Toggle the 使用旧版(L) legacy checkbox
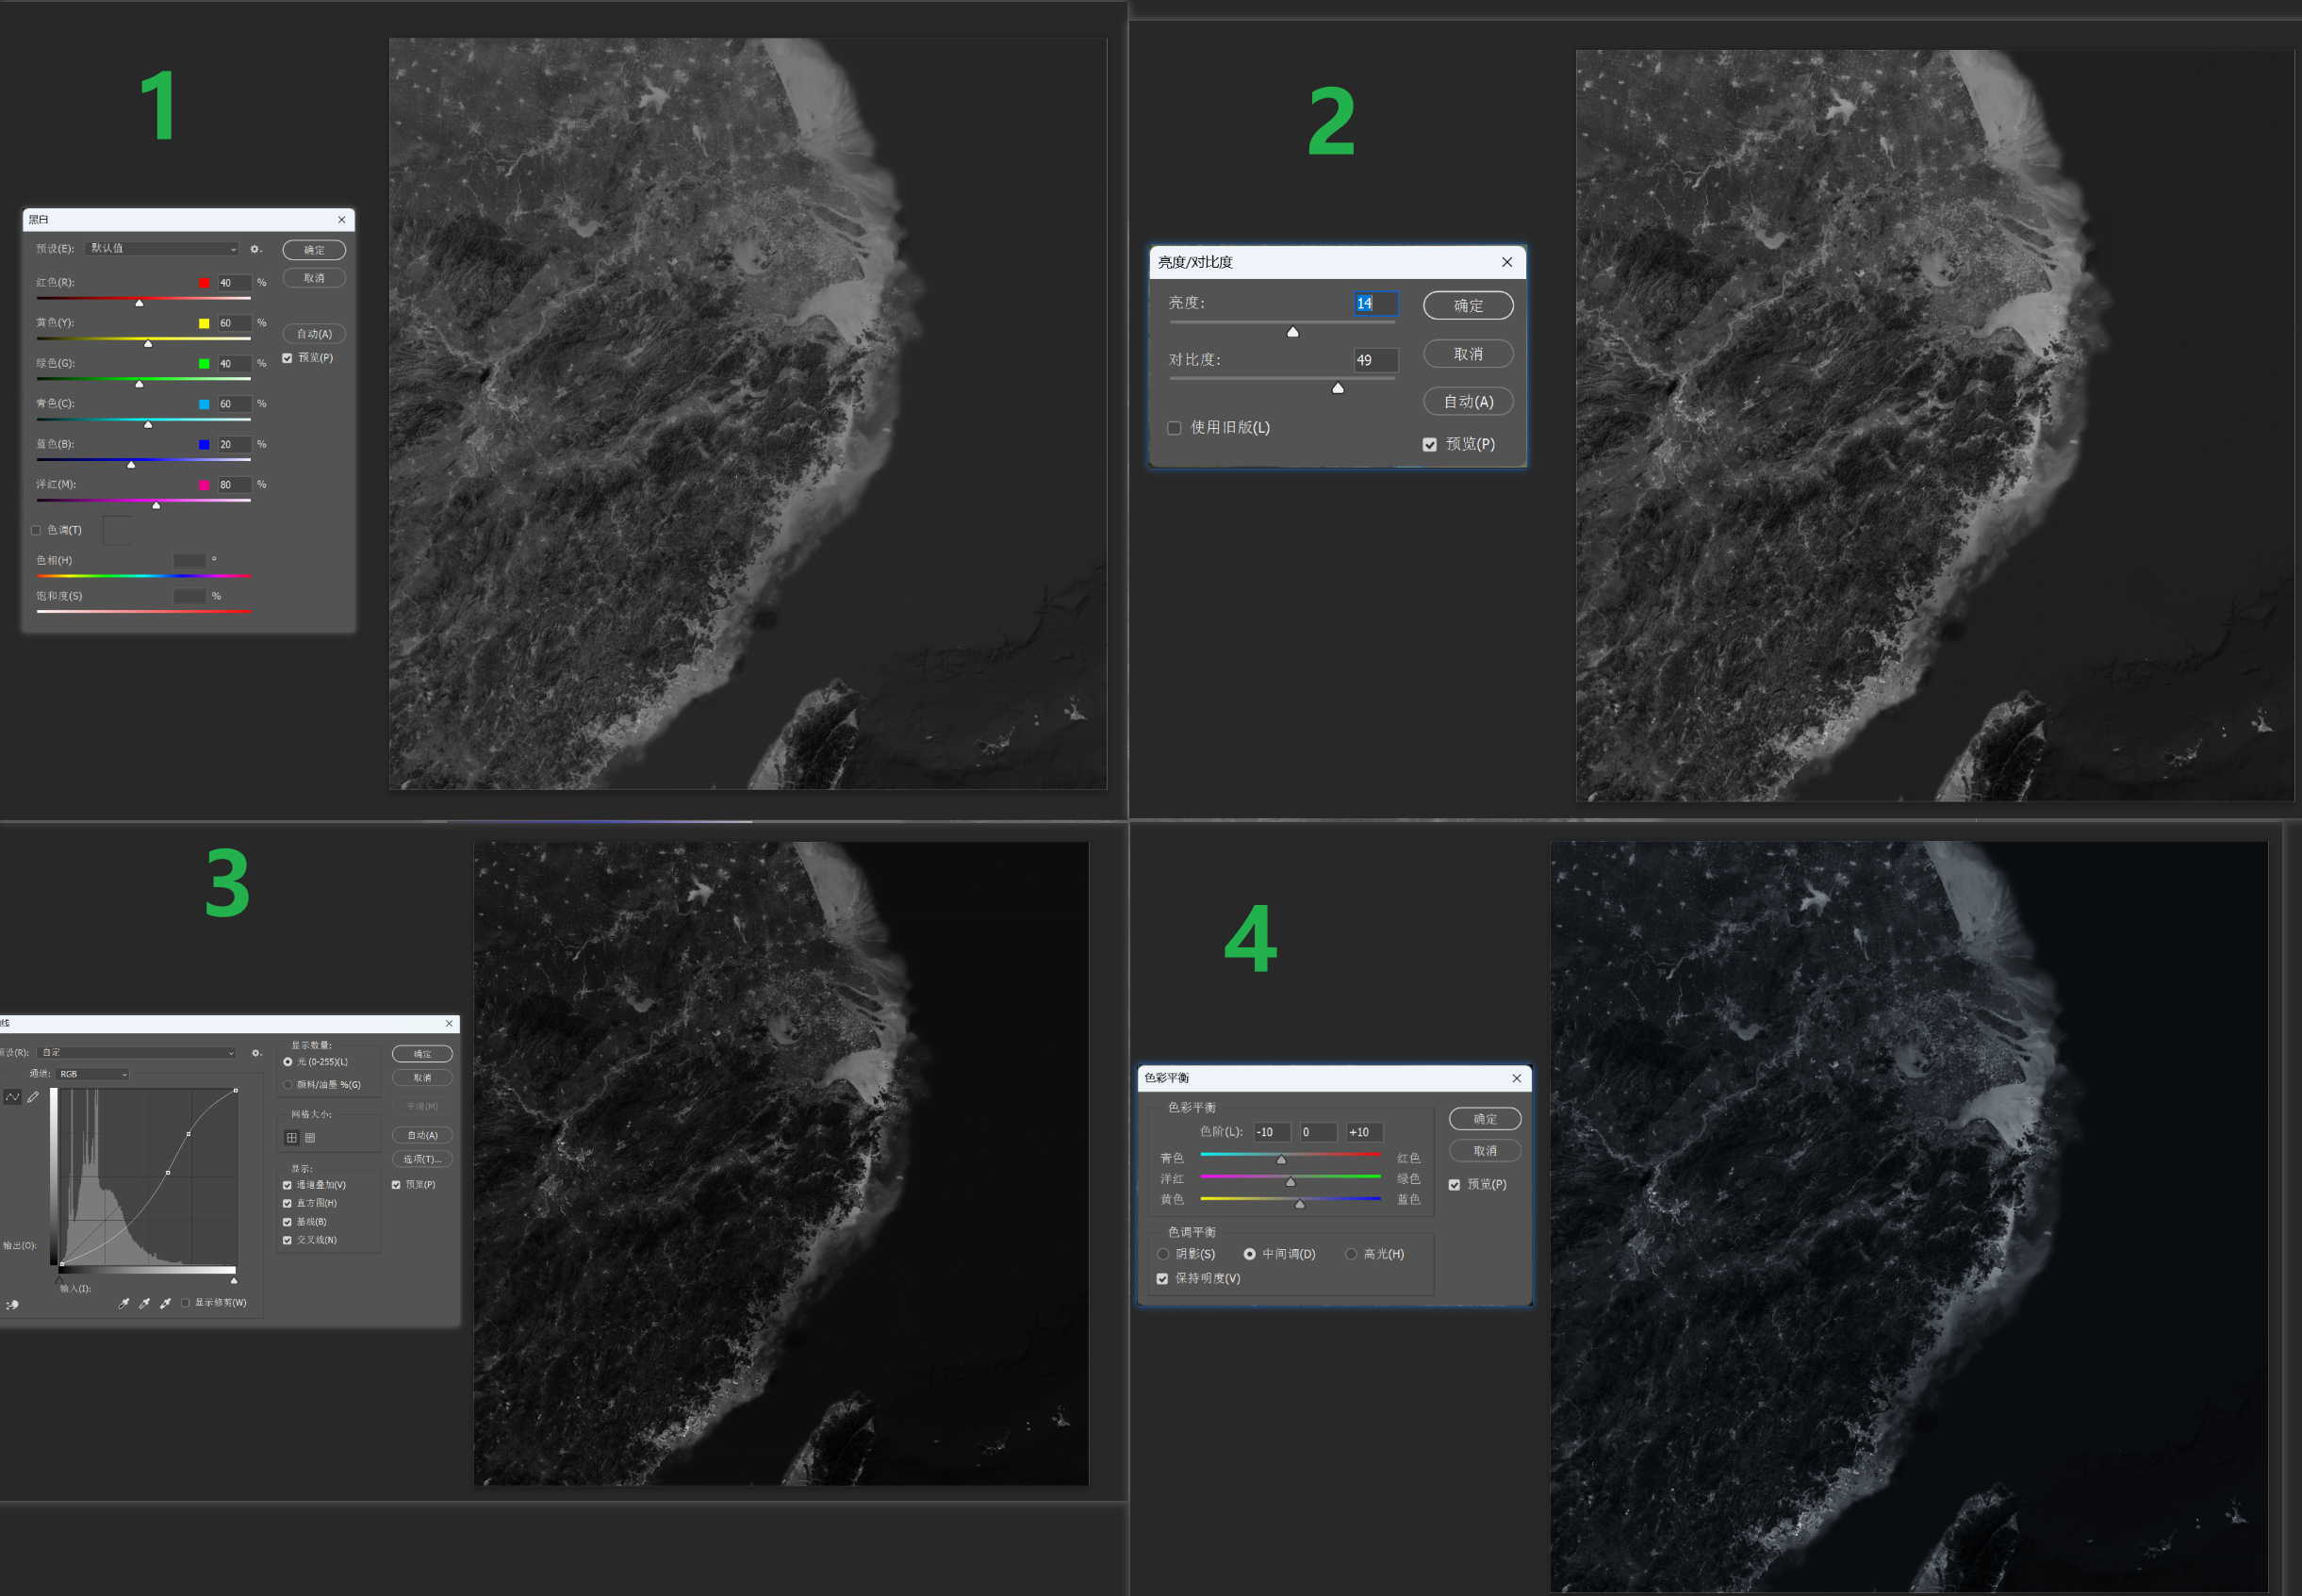Viewport: 2302px width, 1596px height. pos(1174,428)
